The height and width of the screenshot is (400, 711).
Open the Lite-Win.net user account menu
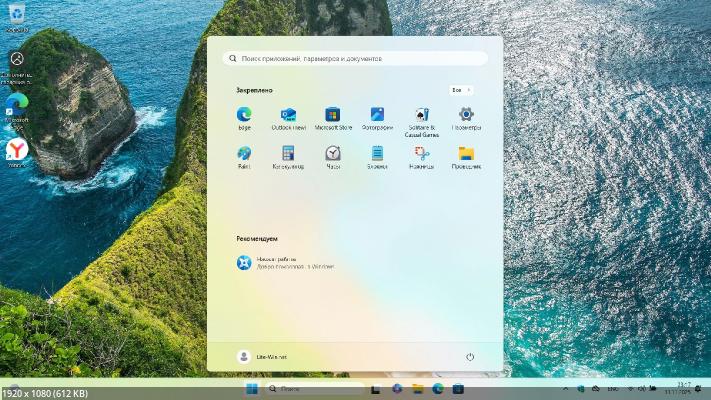point(263,356)
